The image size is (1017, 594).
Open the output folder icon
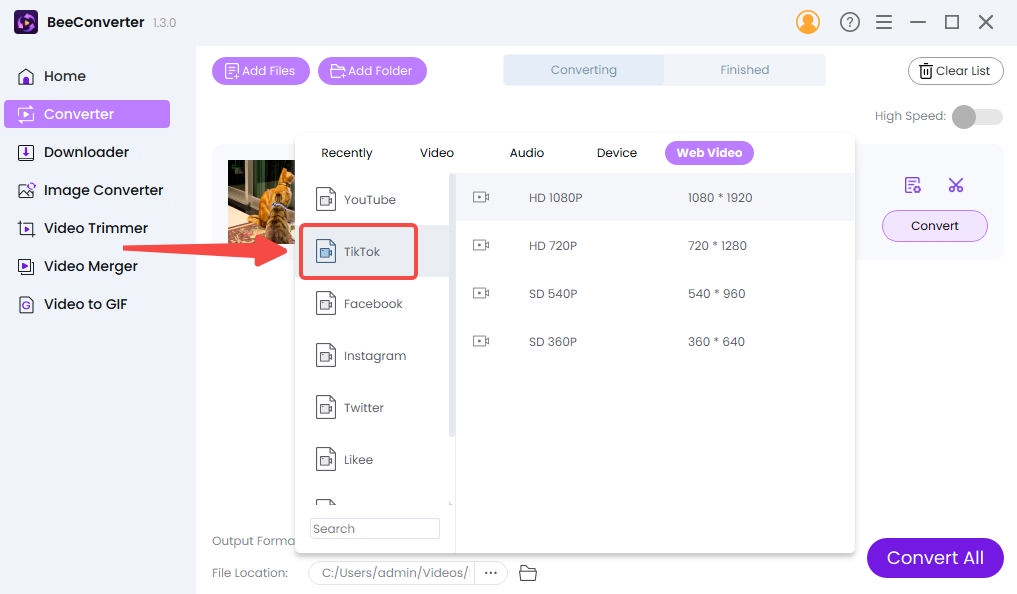[528, 573]
